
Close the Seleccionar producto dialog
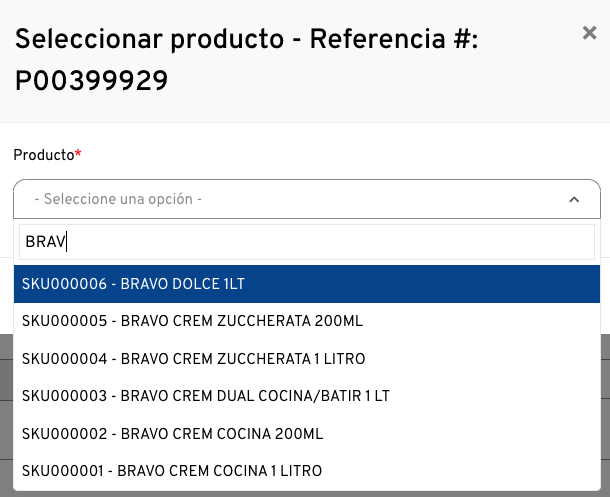point(589,33)
